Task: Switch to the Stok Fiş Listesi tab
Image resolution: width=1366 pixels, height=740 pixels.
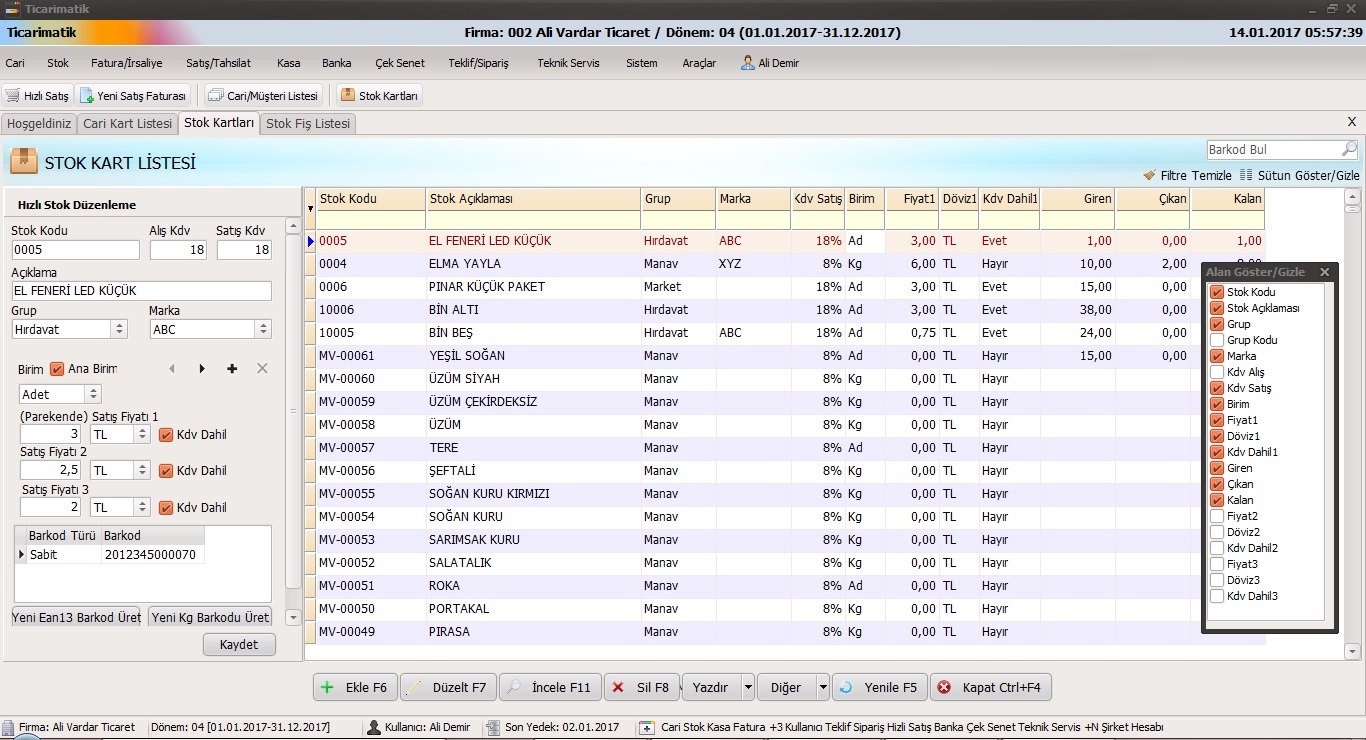Action: pos(308,124)
